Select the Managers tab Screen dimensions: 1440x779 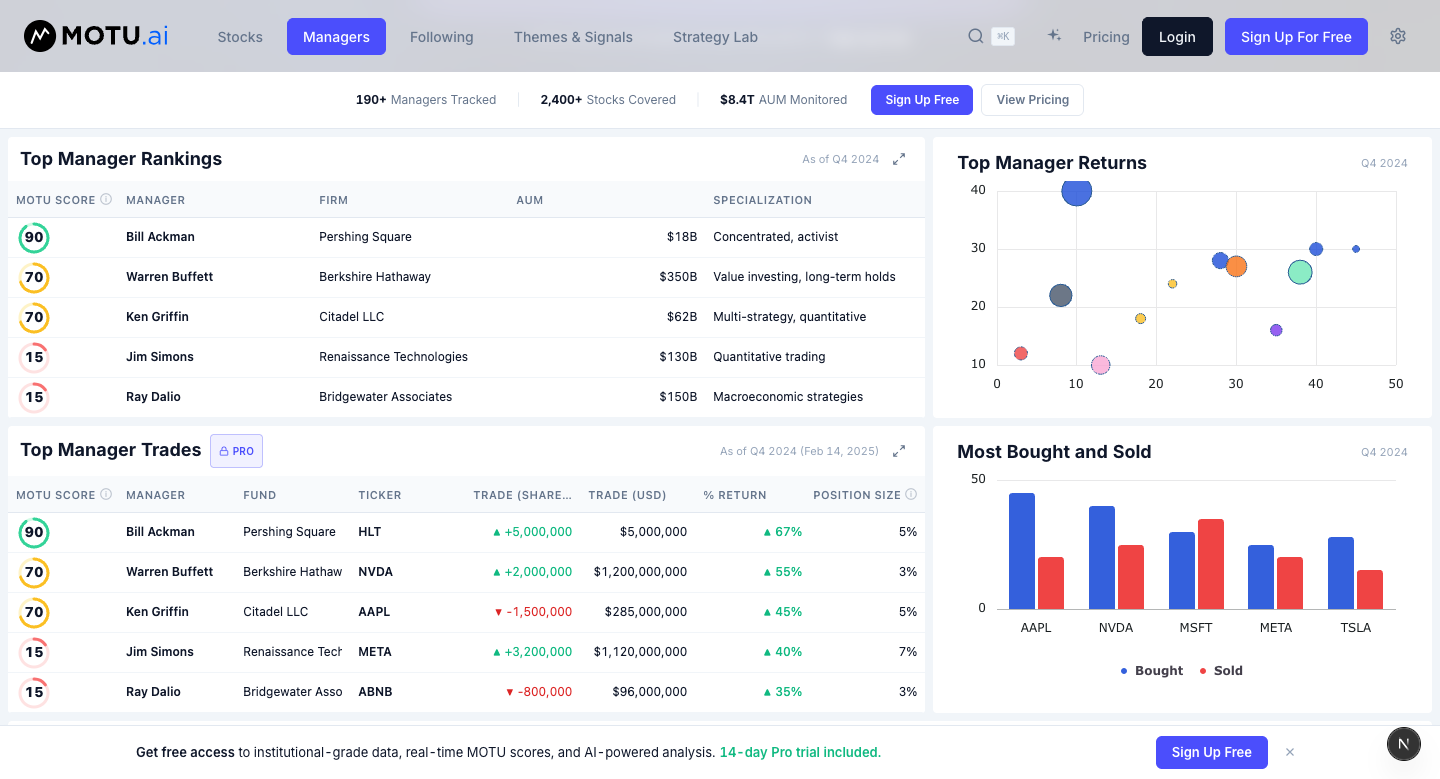pos(336,37)
